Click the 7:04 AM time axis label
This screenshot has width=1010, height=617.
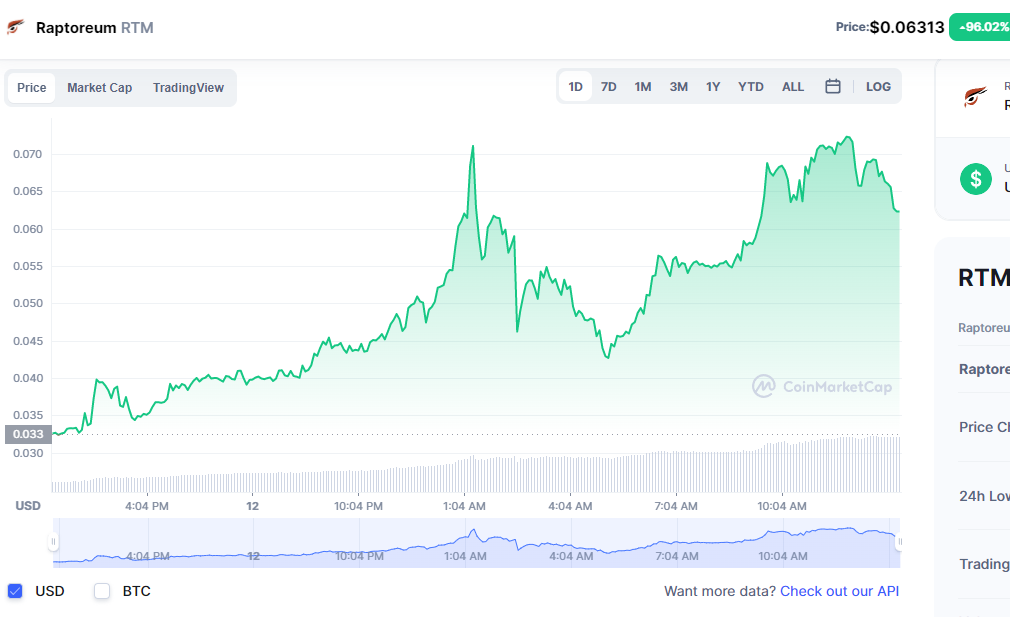[x=676, y=506]
